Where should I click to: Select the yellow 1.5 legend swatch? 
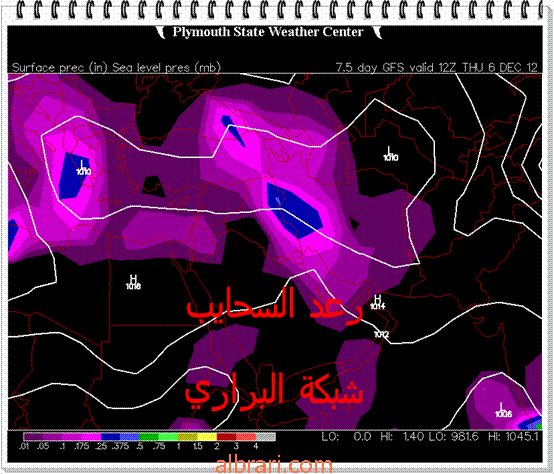pyautogui.click(x=207, y=437)
